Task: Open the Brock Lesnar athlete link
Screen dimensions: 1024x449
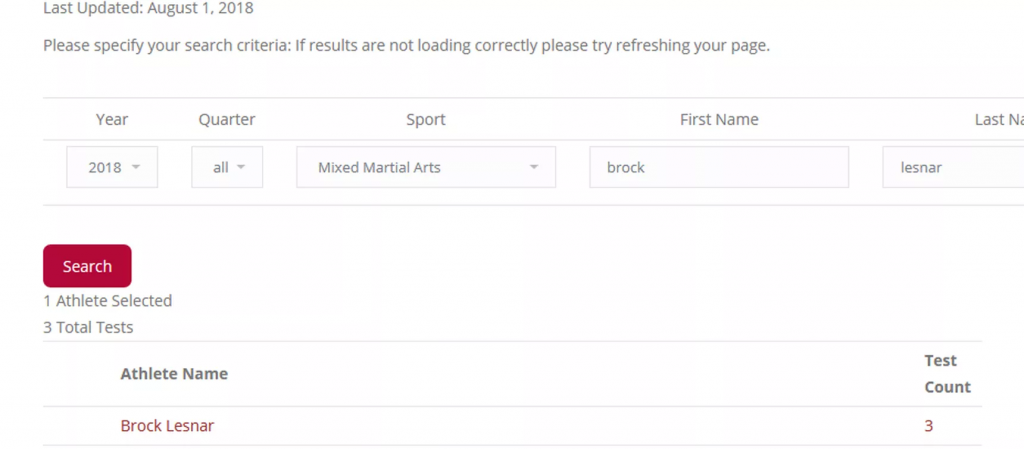Action: (x=167, y=426)
